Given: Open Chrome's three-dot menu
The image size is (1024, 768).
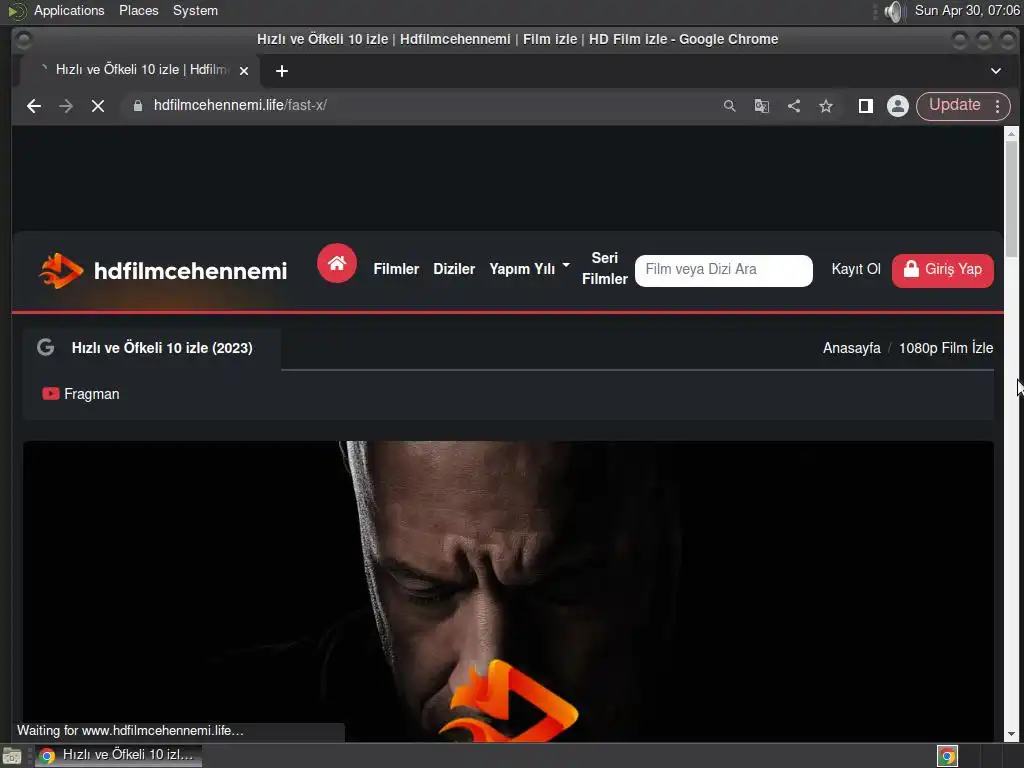Looking at the screenshot, I should 998,106.
